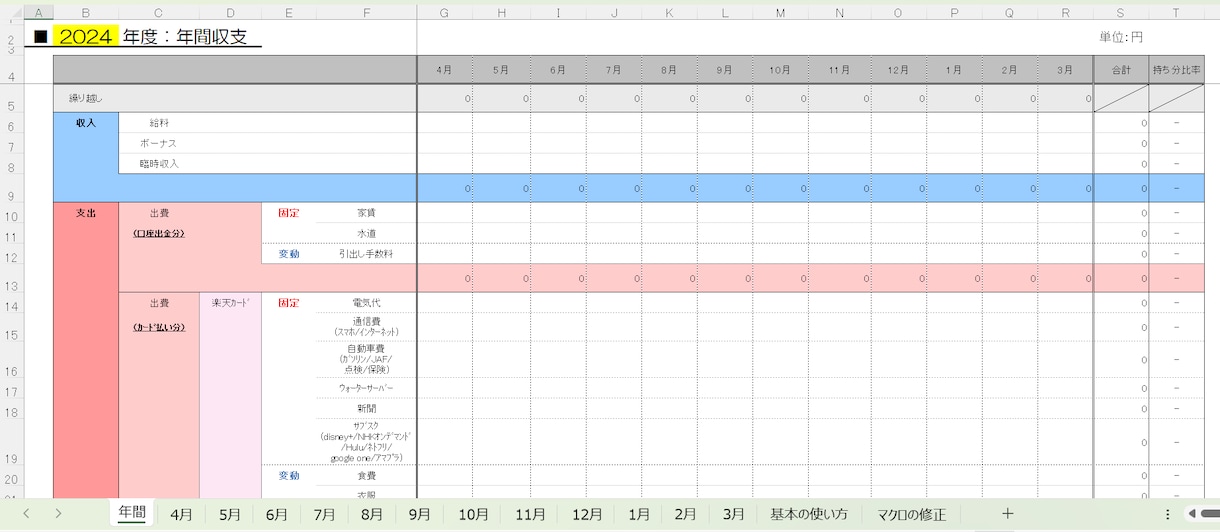
Task: Select column G header
Action: click(x=444, y=12)
